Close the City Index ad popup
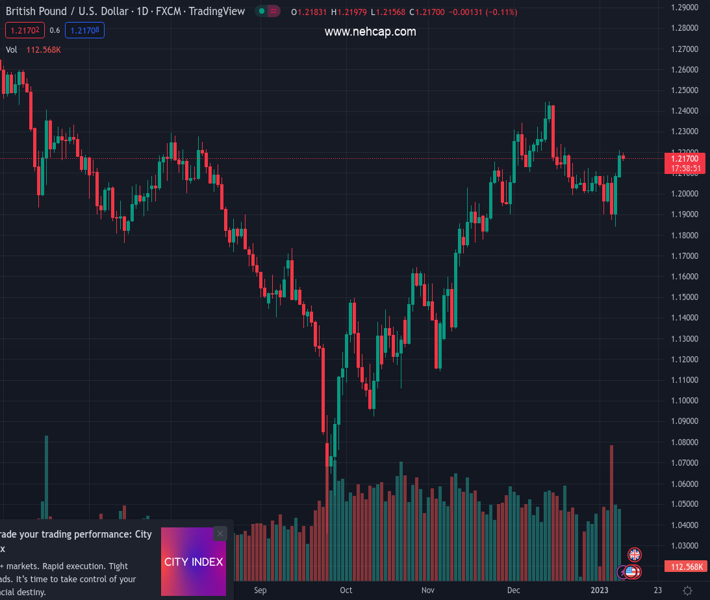 (220, 534)
